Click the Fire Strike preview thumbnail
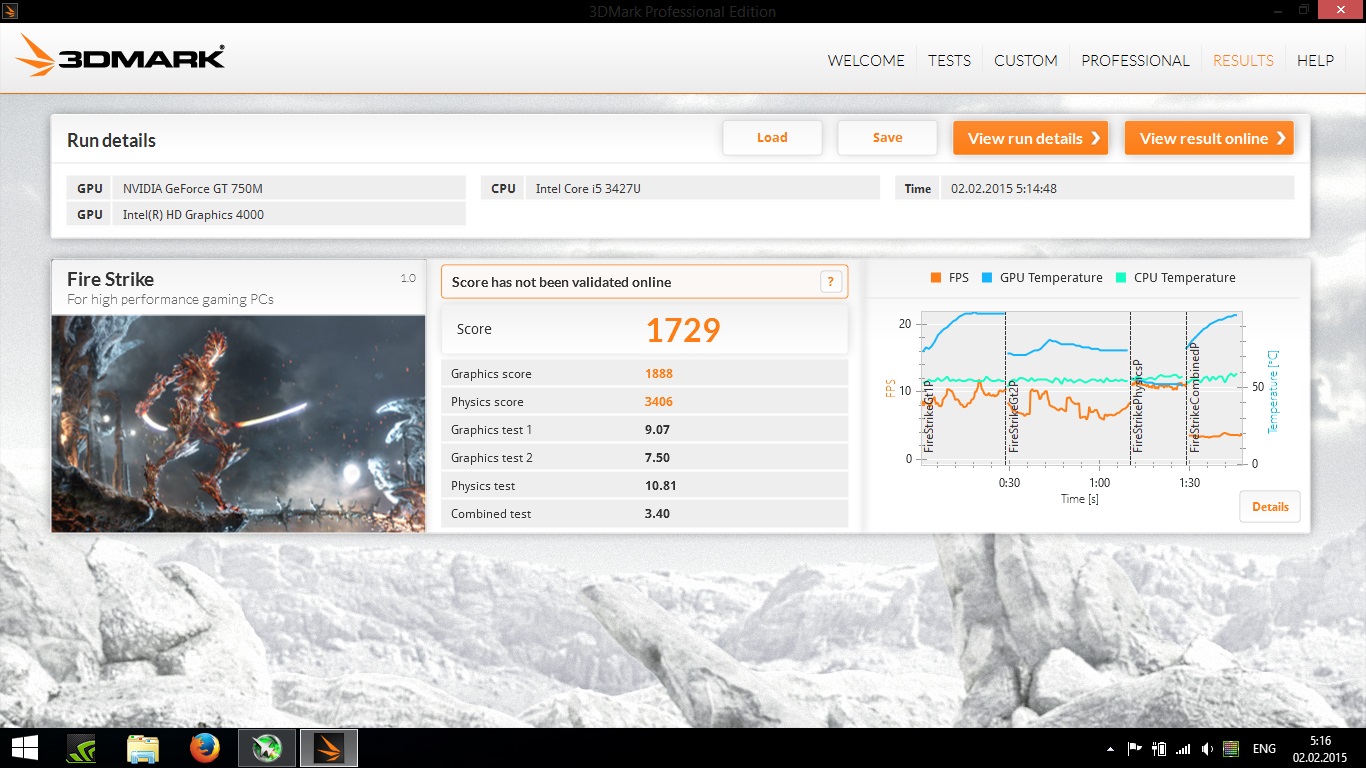Image resolution: width=1366 pixels, height=768 pixels. coord(238,423)
